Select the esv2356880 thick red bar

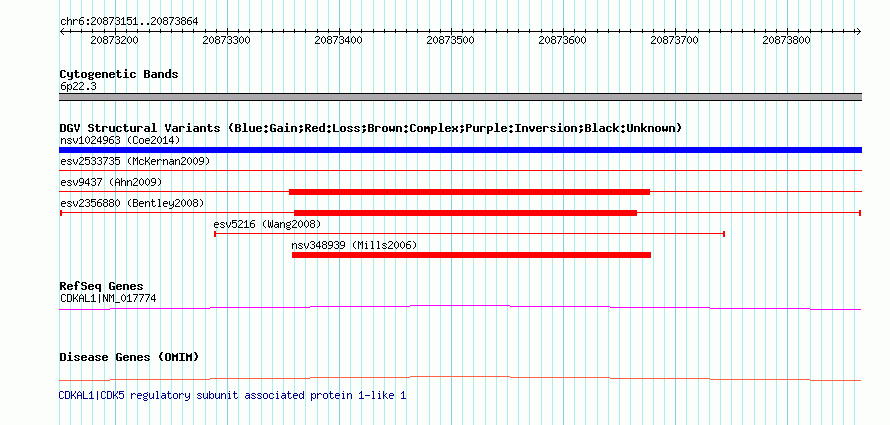pos(465,213)
